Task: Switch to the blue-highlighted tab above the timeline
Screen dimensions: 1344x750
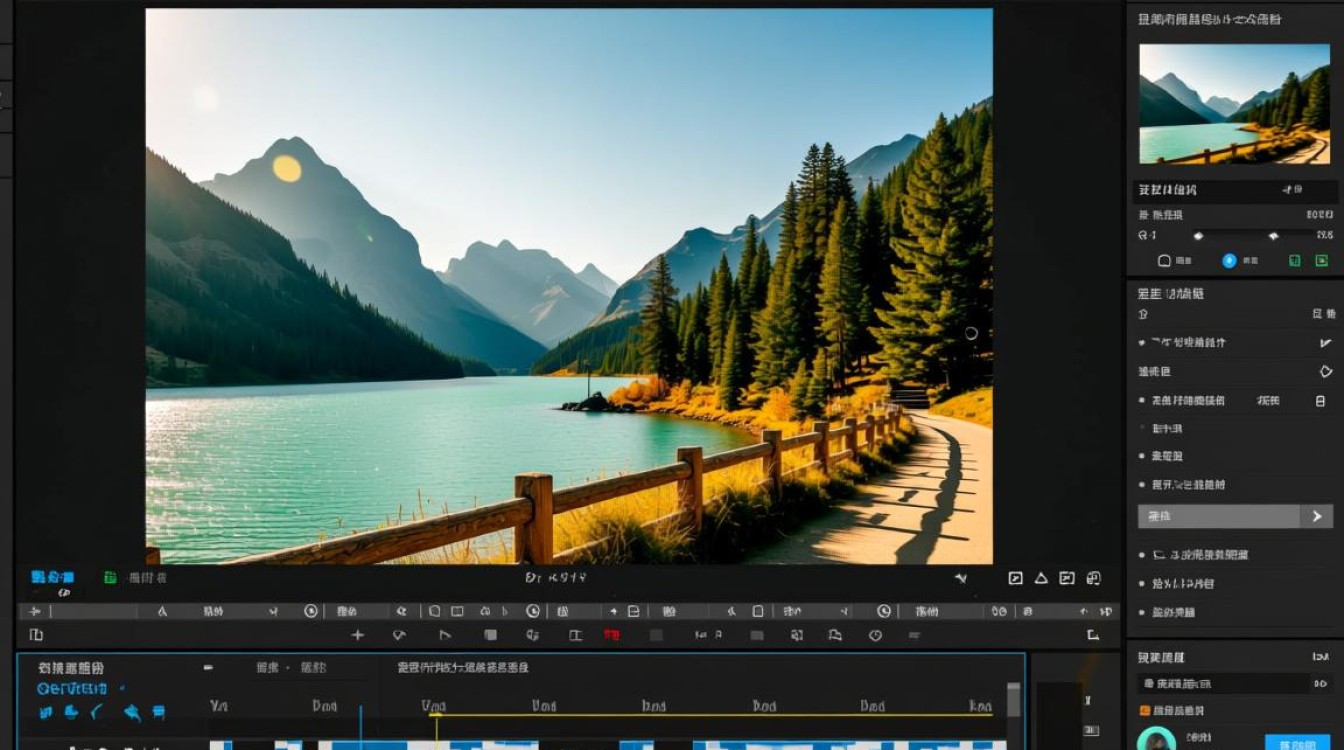Action: (x=52, y=578)
